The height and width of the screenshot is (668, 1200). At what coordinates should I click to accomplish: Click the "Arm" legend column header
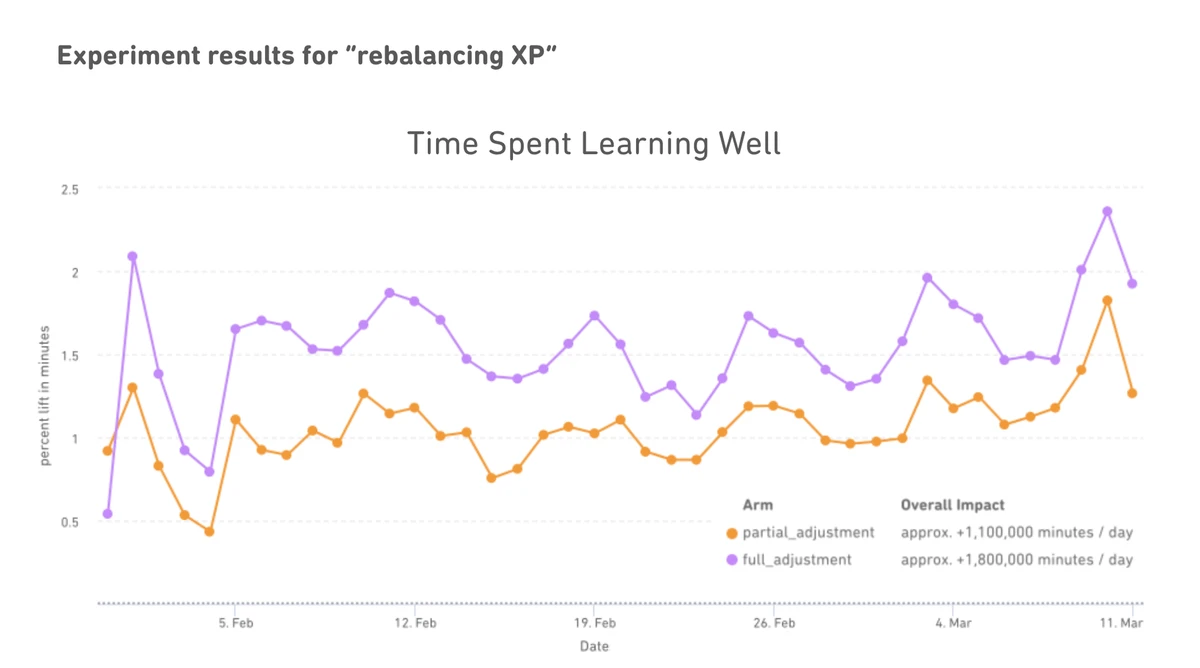tap(757, 506)
